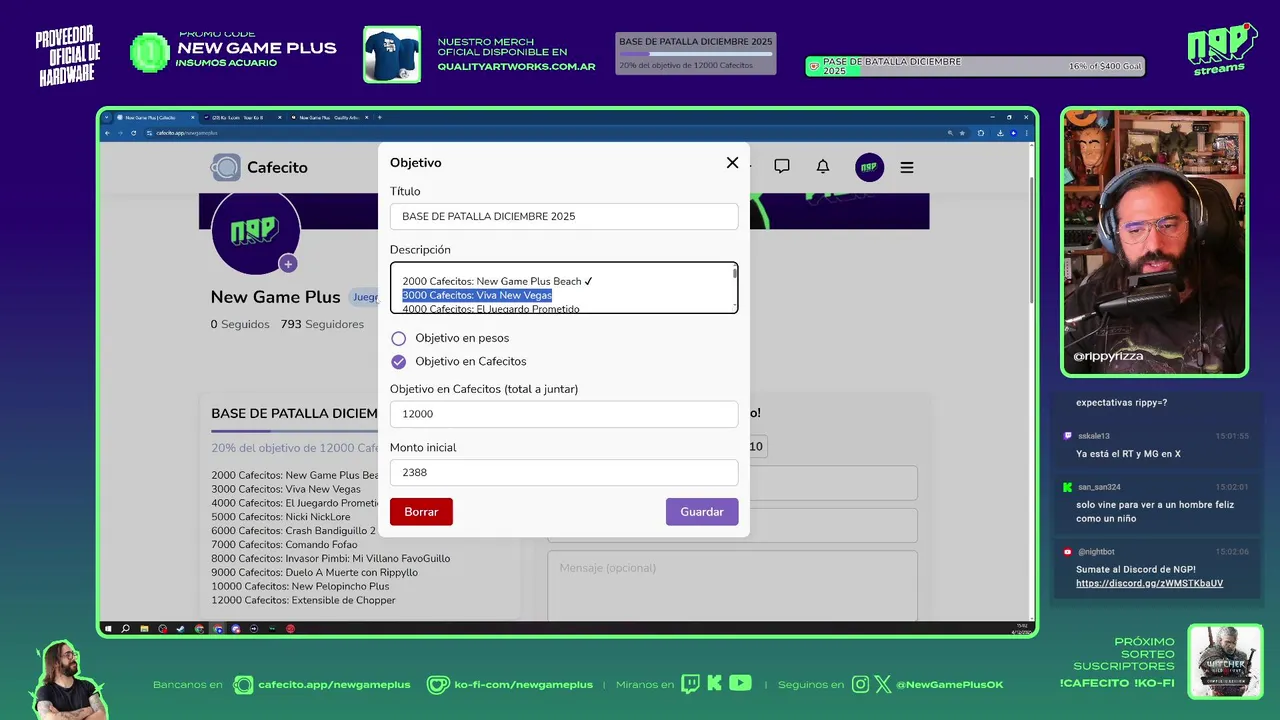Click the Discord link in nightbot chat message

pos(1149,583)
